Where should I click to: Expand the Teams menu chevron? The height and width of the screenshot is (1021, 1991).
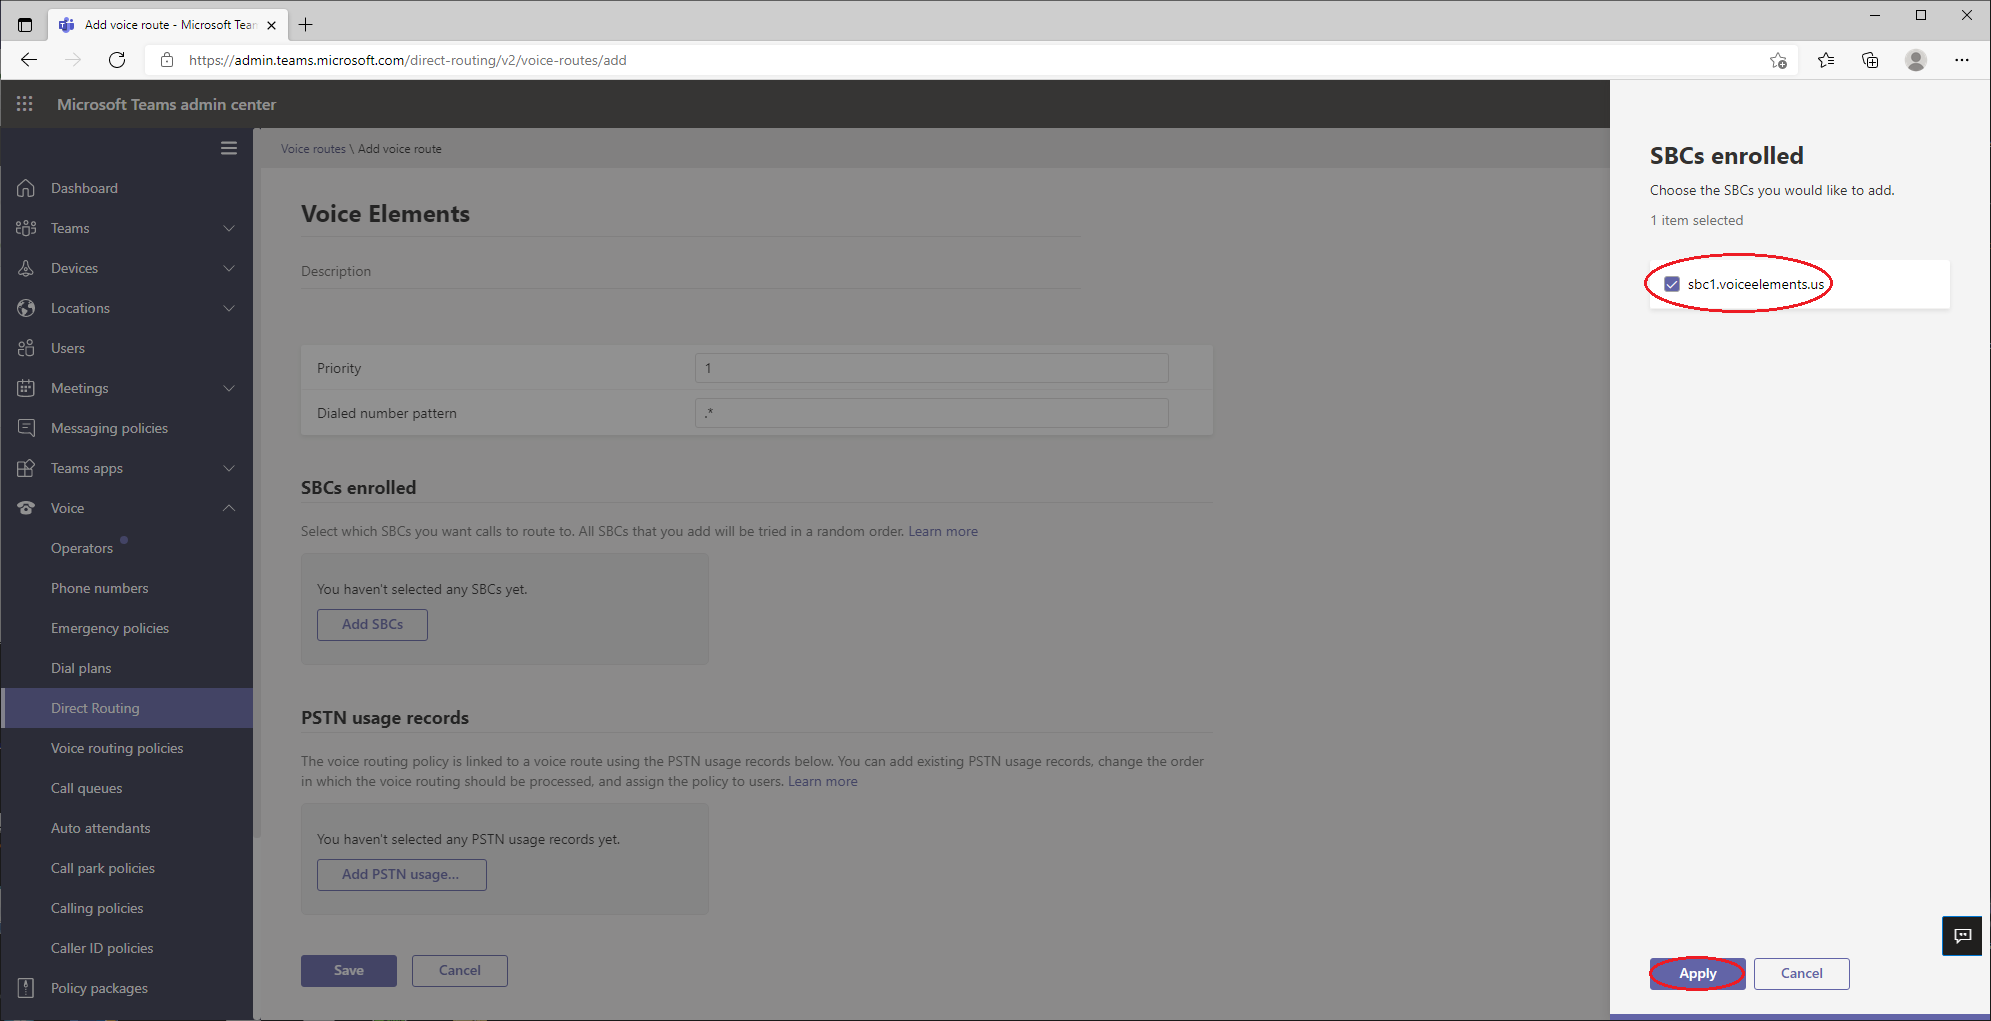point(229,228)
